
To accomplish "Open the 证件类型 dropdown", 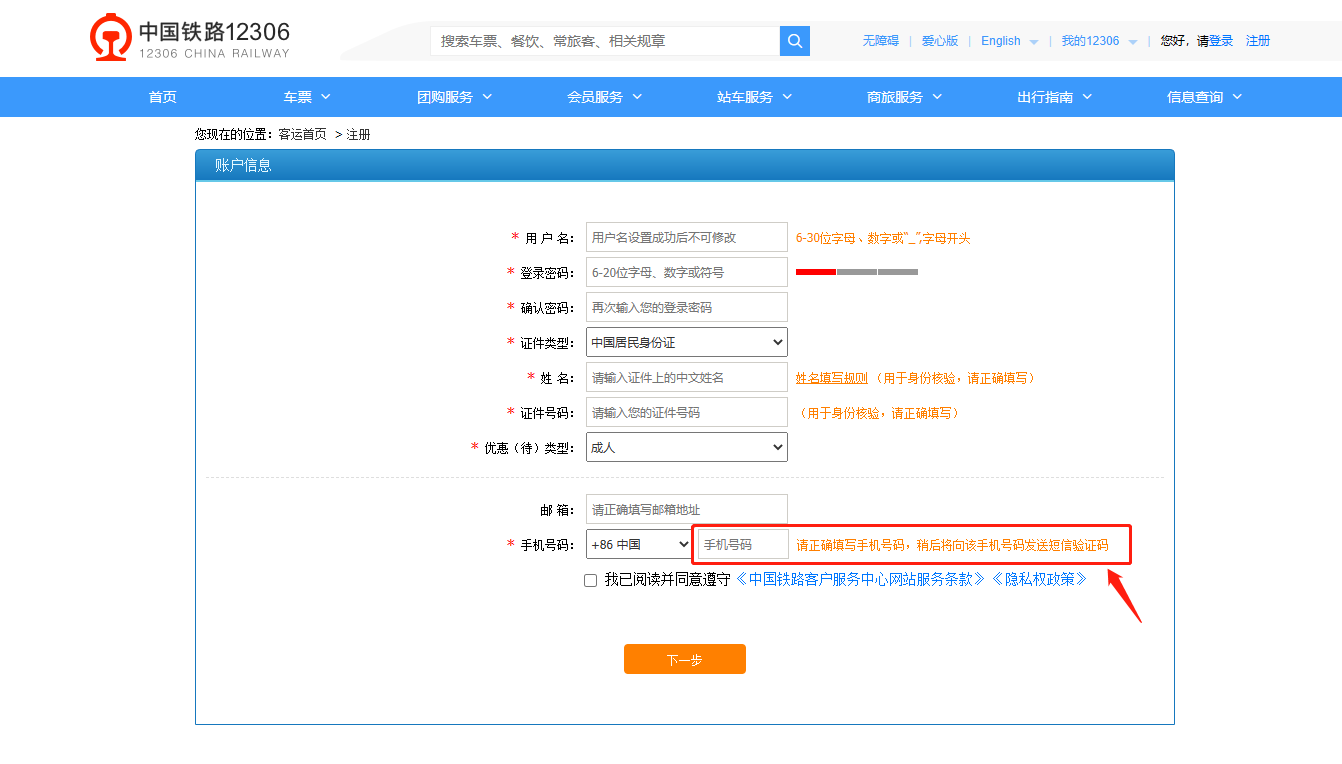I will (x=687, y=342).
